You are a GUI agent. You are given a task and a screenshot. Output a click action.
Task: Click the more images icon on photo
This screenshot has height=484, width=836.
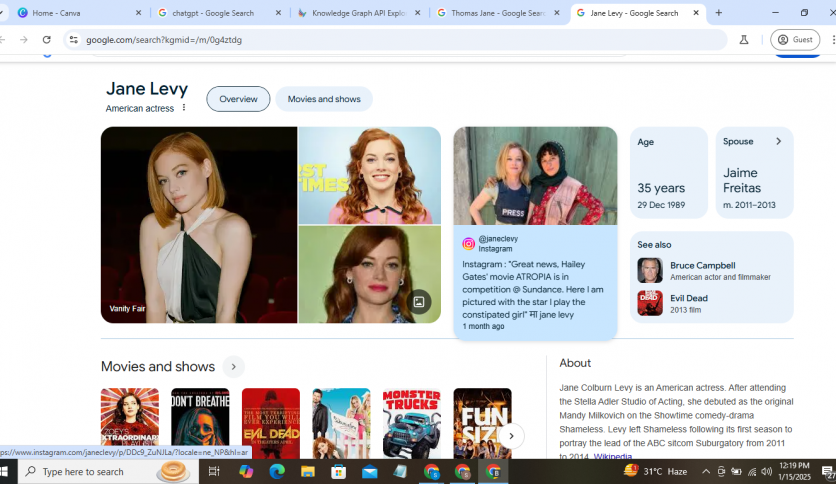pyautogui.click(x=419, y=302)
